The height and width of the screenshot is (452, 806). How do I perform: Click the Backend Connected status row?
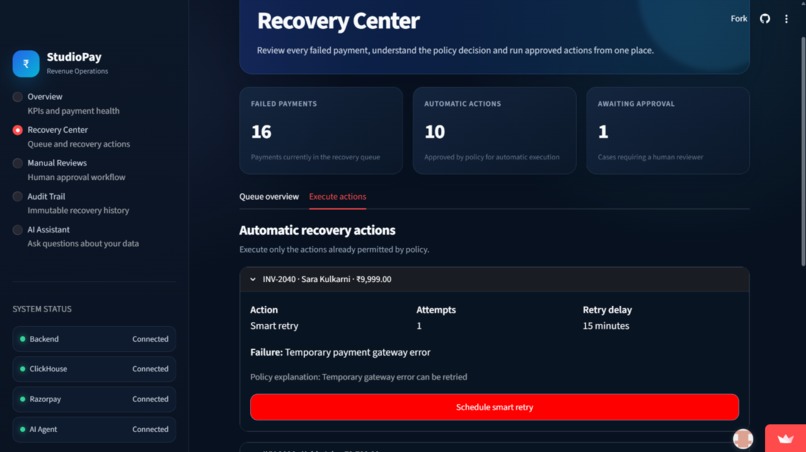pyautogui.click(x=94, y=339)
